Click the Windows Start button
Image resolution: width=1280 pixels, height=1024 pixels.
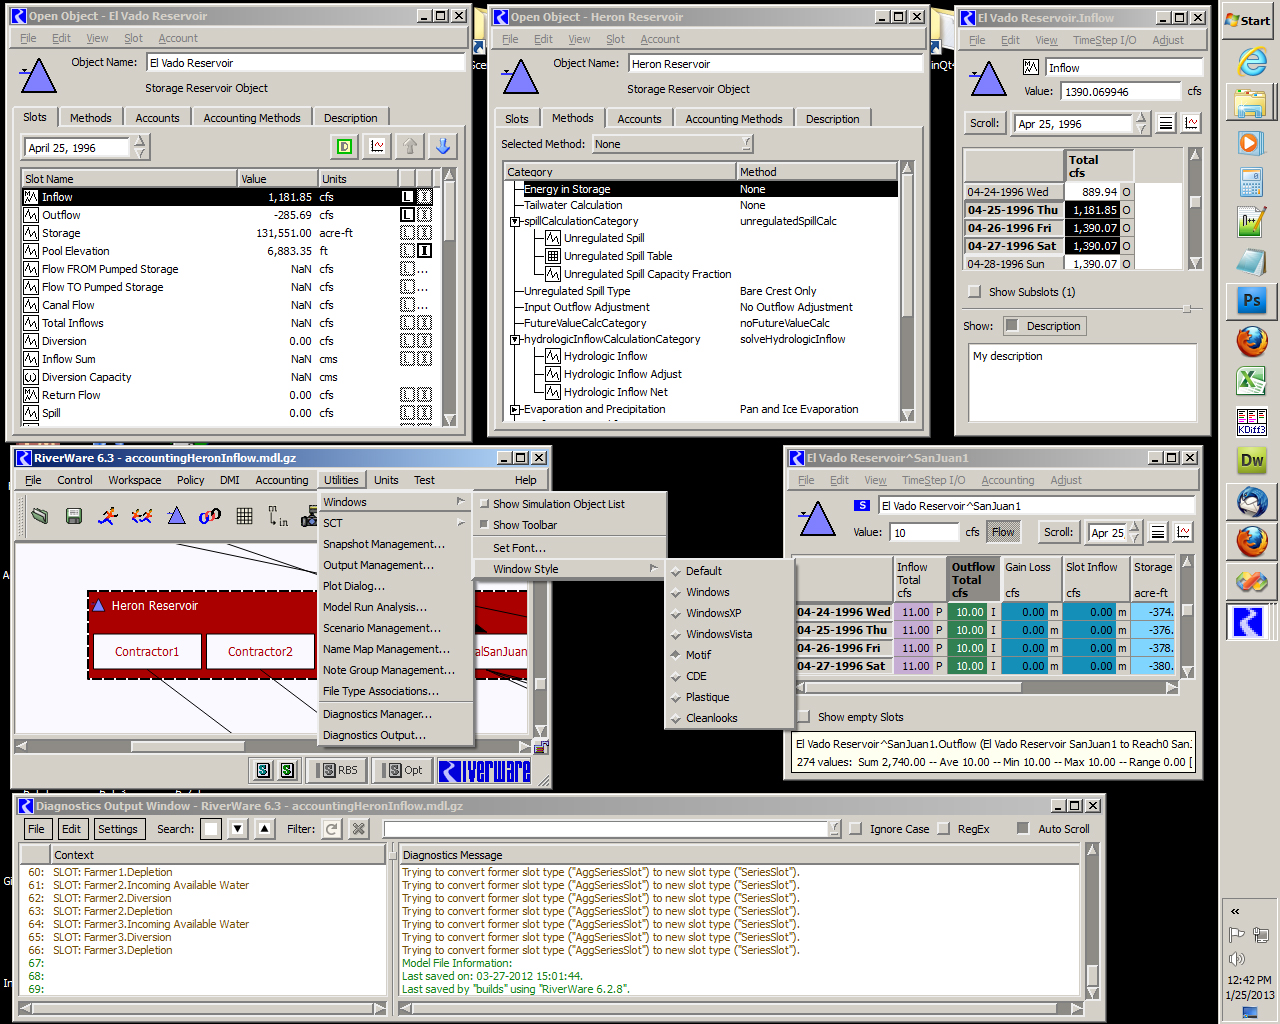coord(1248,20)
